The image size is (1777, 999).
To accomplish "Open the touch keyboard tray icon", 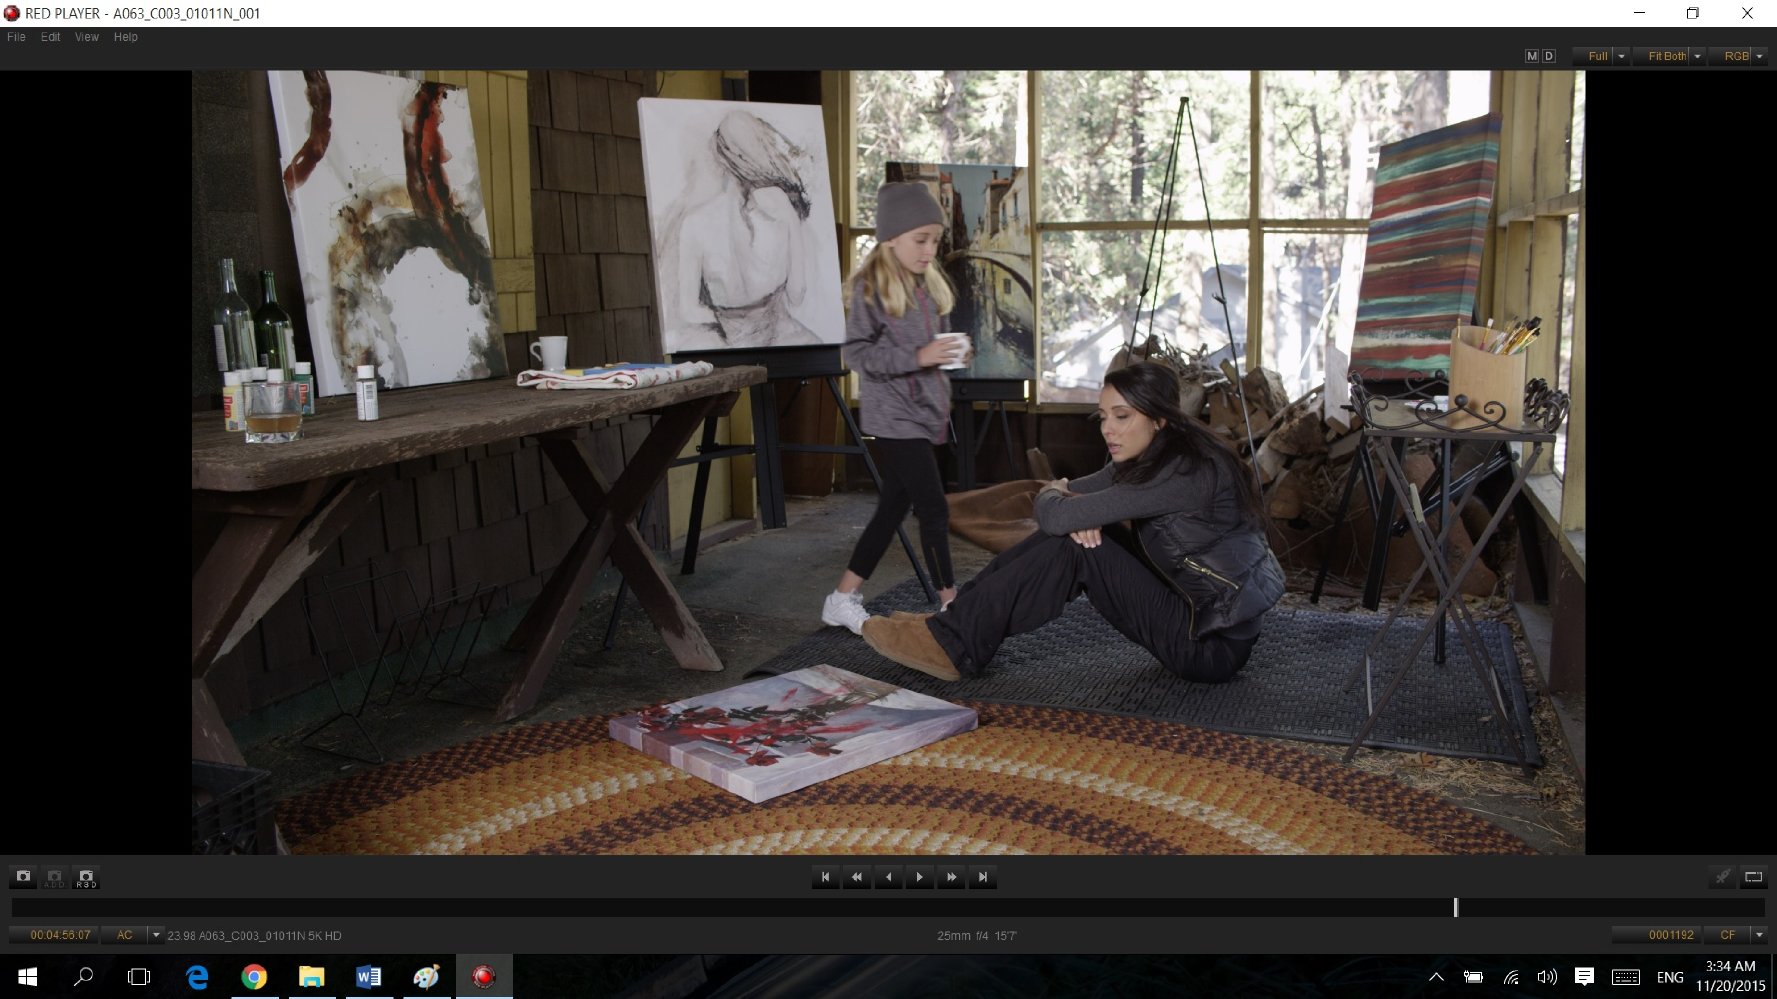I will click(x=1626, y=977).
